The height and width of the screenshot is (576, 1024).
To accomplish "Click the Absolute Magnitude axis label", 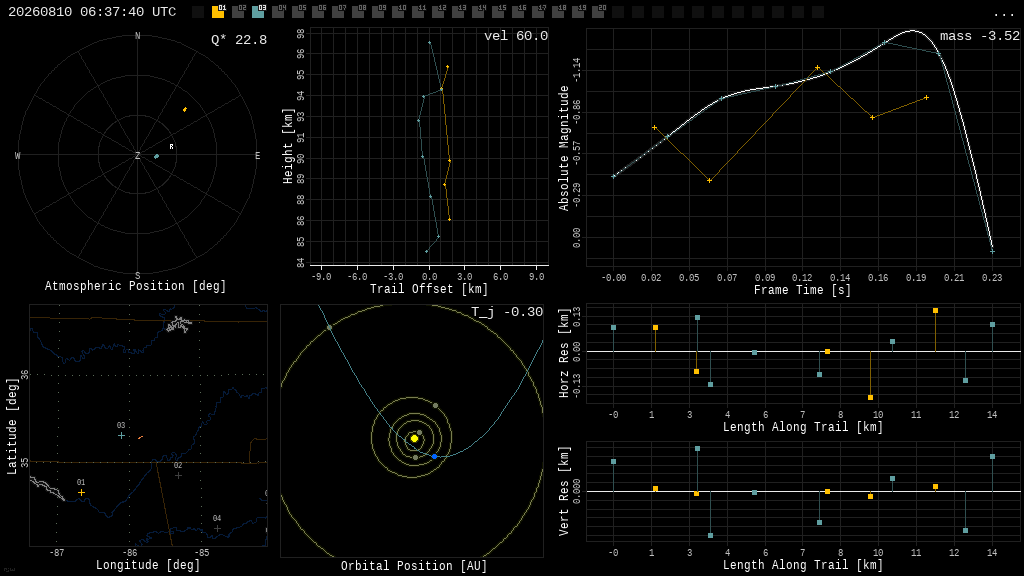I will click(564, 148).
